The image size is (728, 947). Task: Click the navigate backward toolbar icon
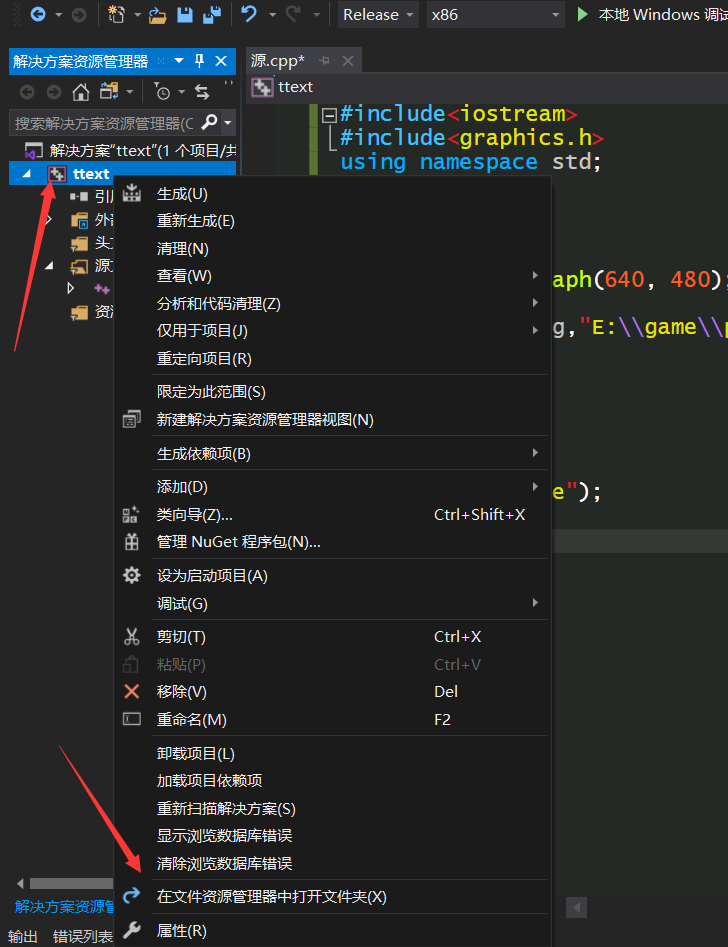pyautogui.click(x=37, y=14)
